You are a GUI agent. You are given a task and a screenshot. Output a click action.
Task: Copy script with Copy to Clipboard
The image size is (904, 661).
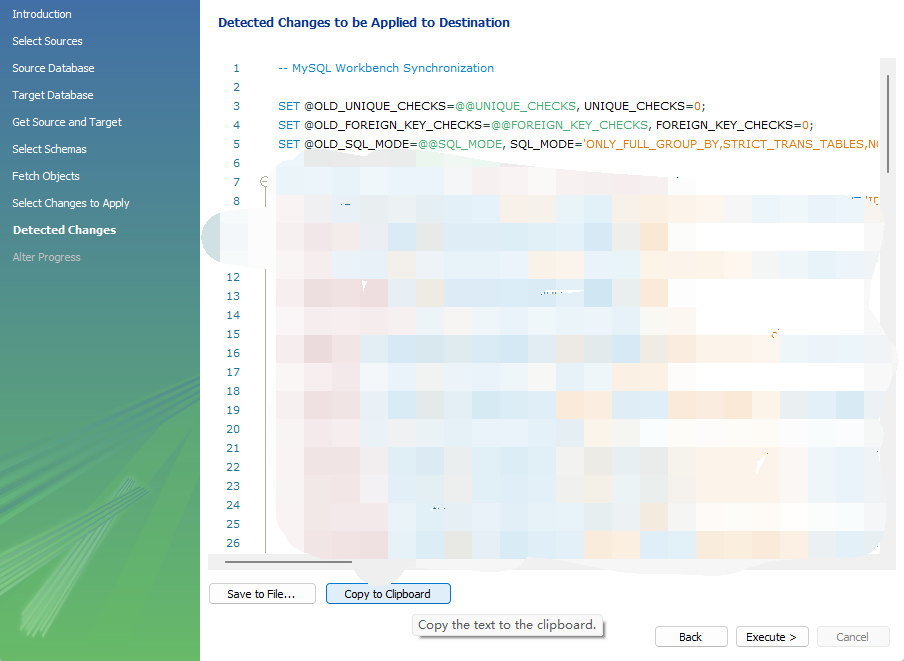[388, 594]
